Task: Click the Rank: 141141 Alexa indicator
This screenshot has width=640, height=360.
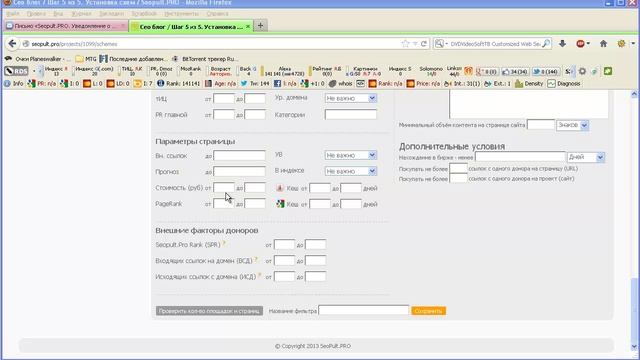Action: [178, 84]
